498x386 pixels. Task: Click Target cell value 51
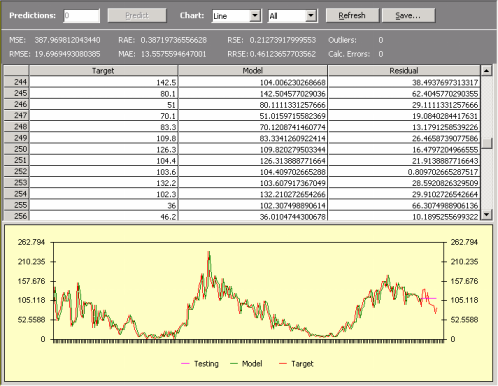pyautogui.click(x=103, y=105)
